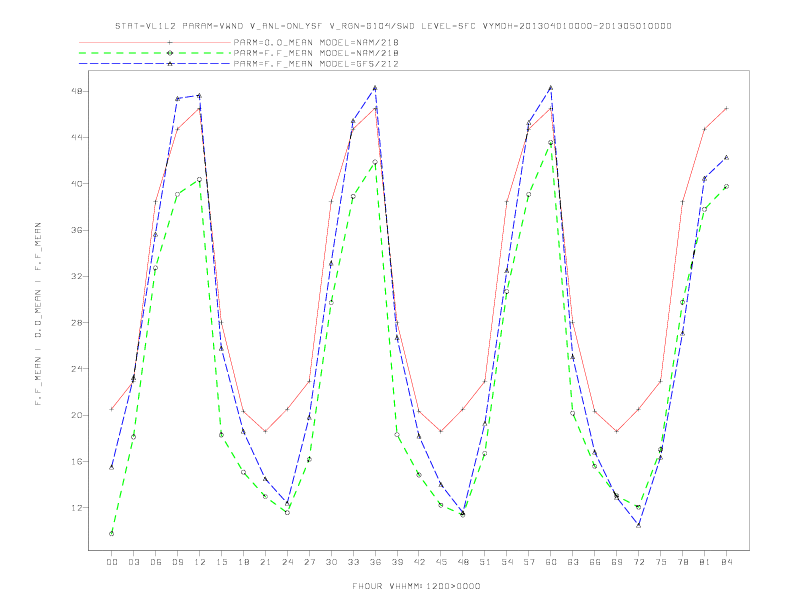Click x-axis tick label 15

pyautogui.click(x=221, y=562)
